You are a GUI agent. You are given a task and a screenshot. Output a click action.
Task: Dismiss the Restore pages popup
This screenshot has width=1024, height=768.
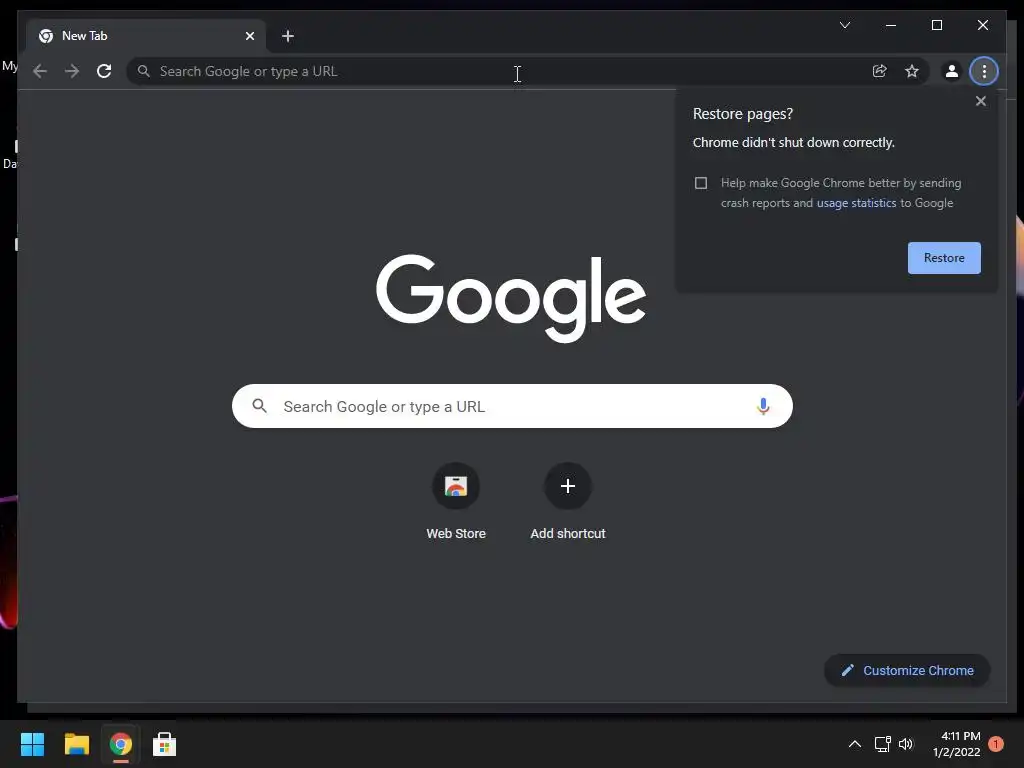[980, 101]
